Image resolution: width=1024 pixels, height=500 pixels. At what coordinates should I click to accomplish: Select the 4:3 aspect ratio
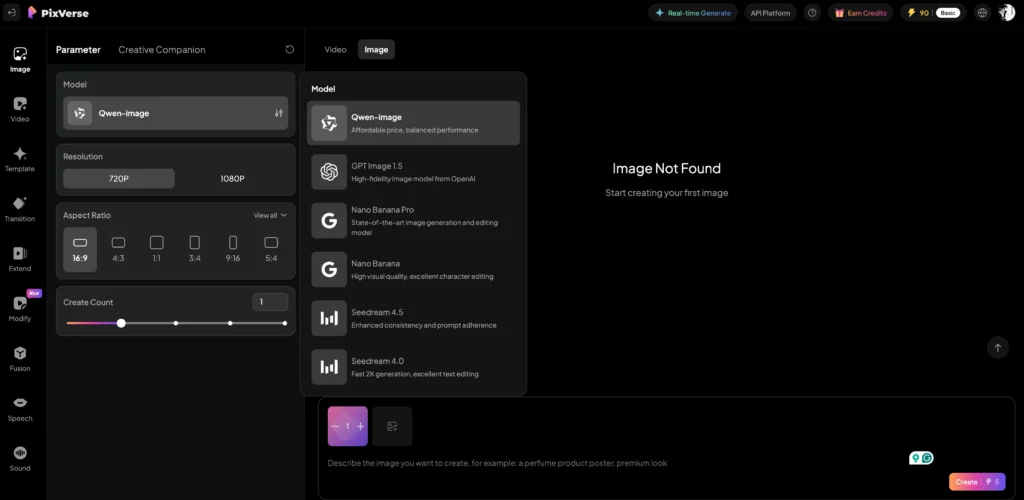point(118,249)
